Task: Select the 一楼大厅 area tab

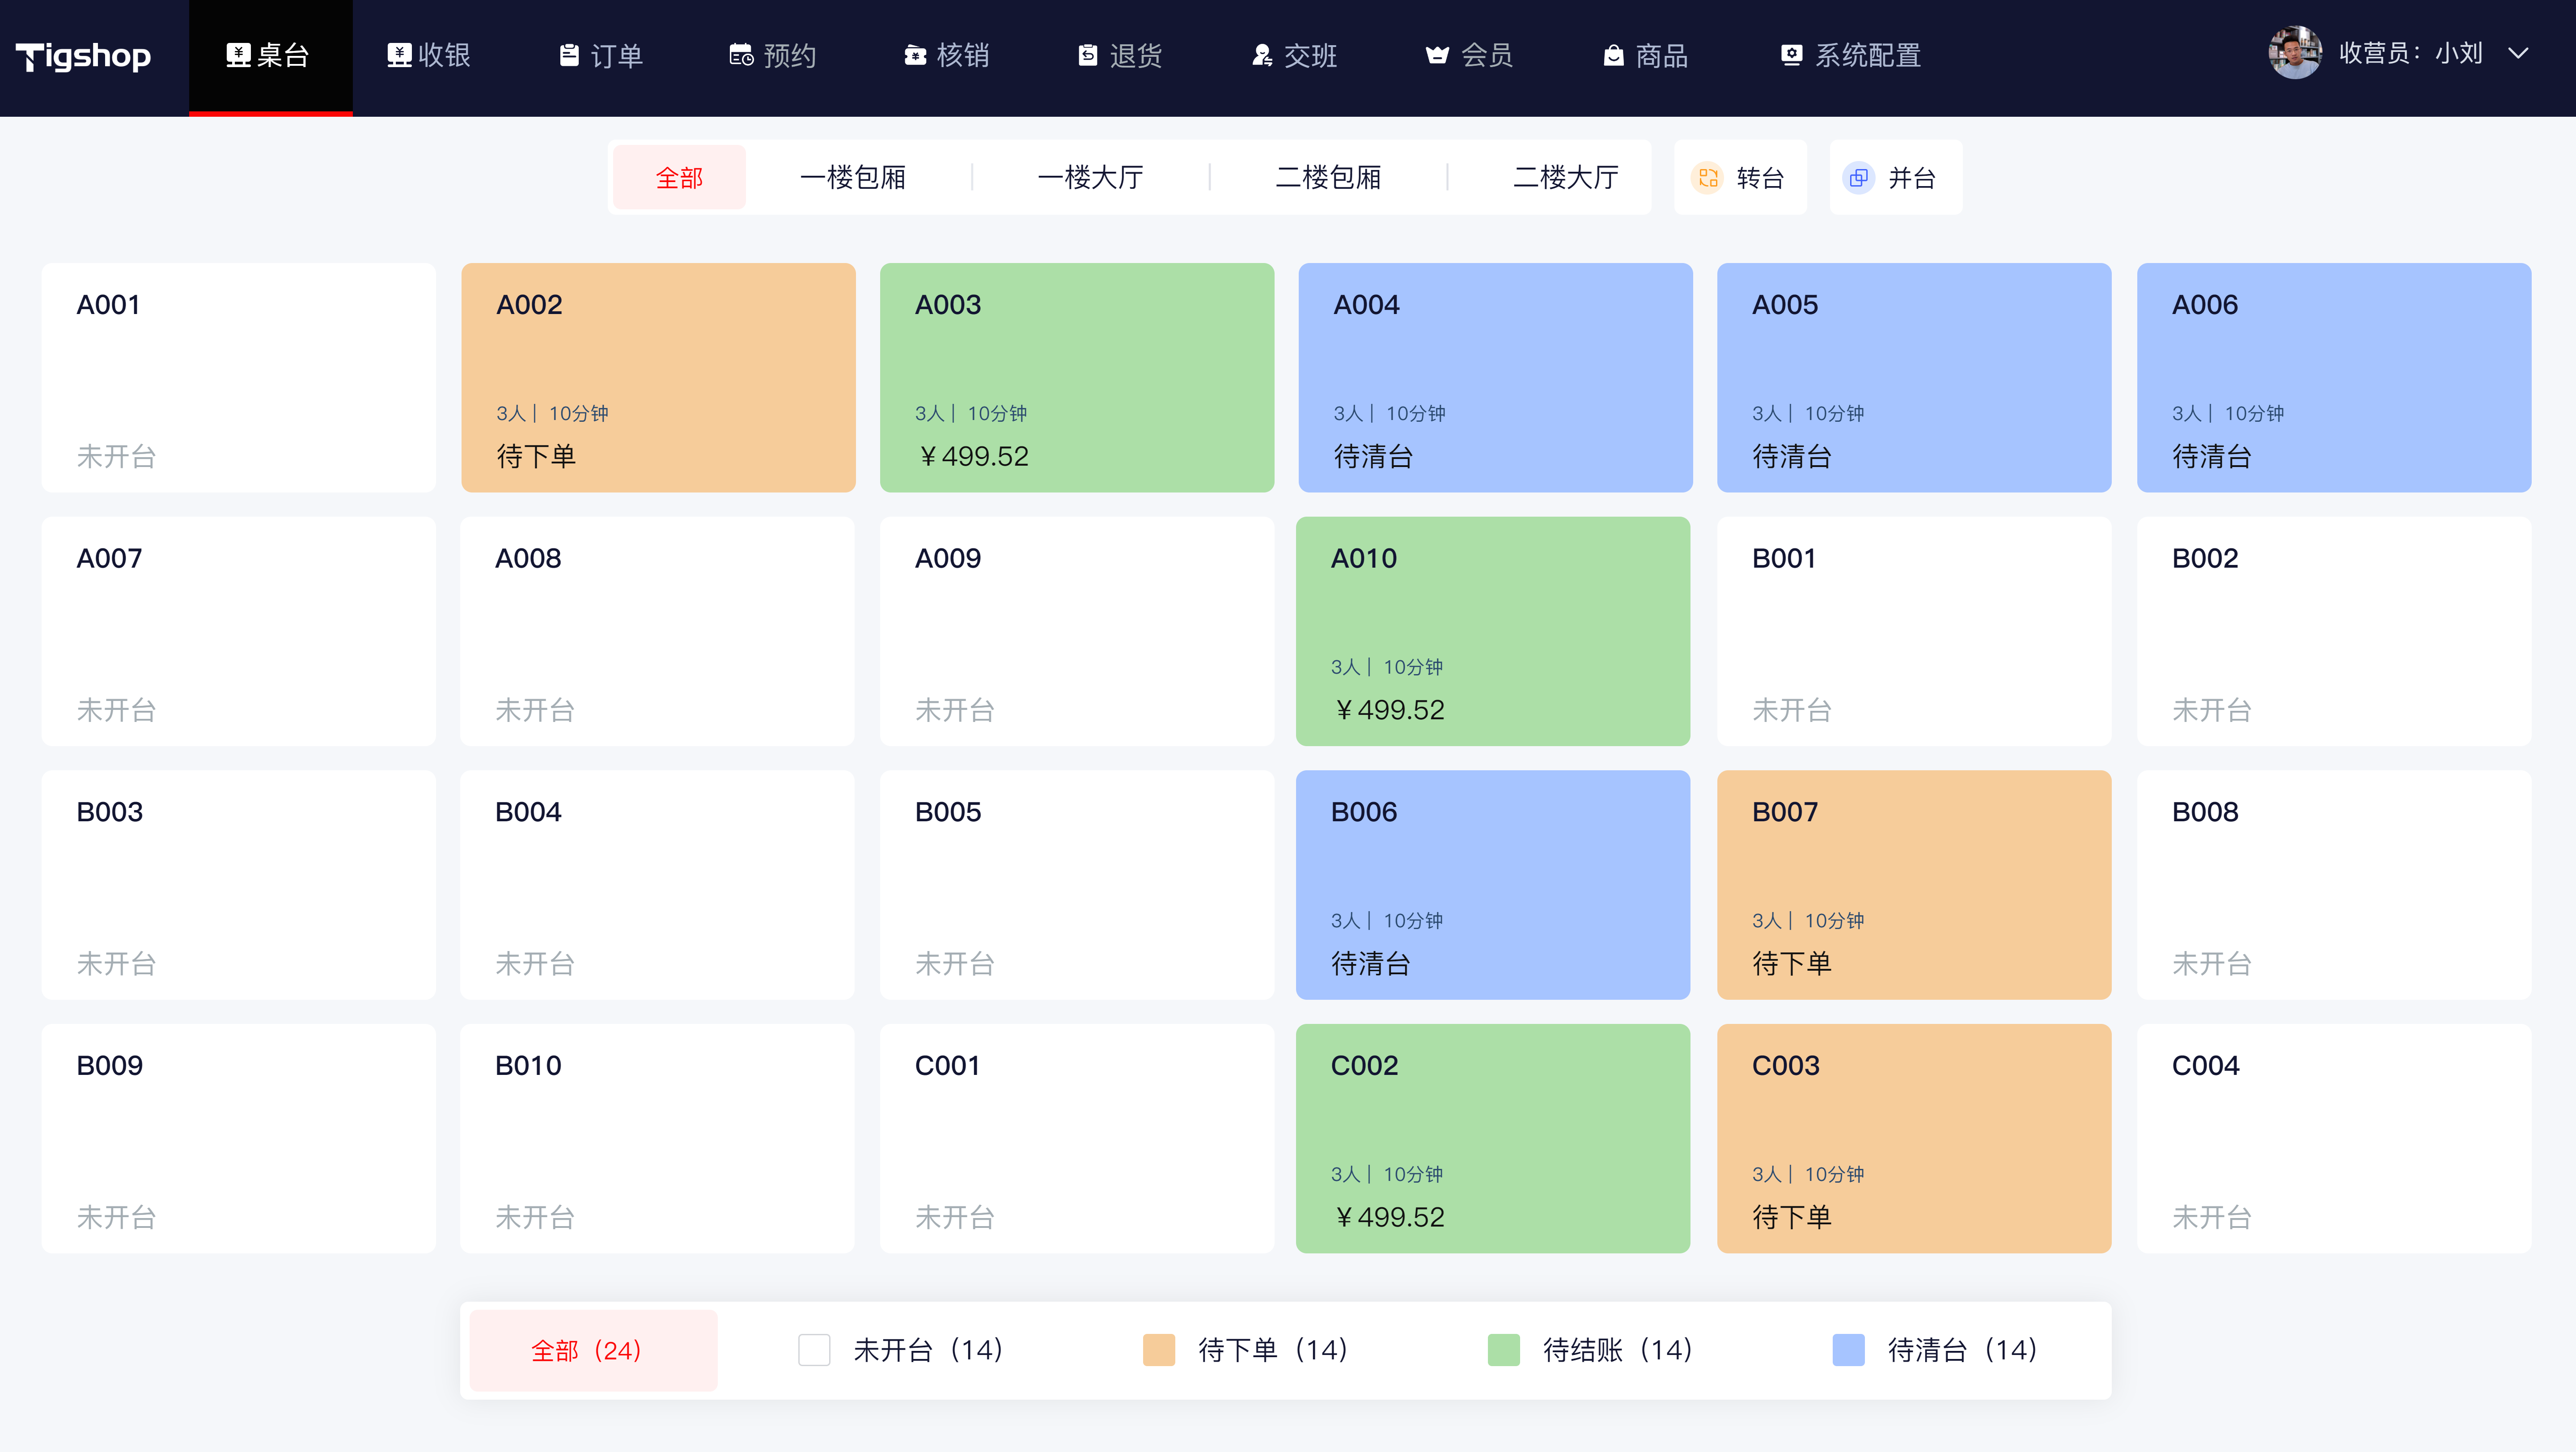Action: [1090, 178]
